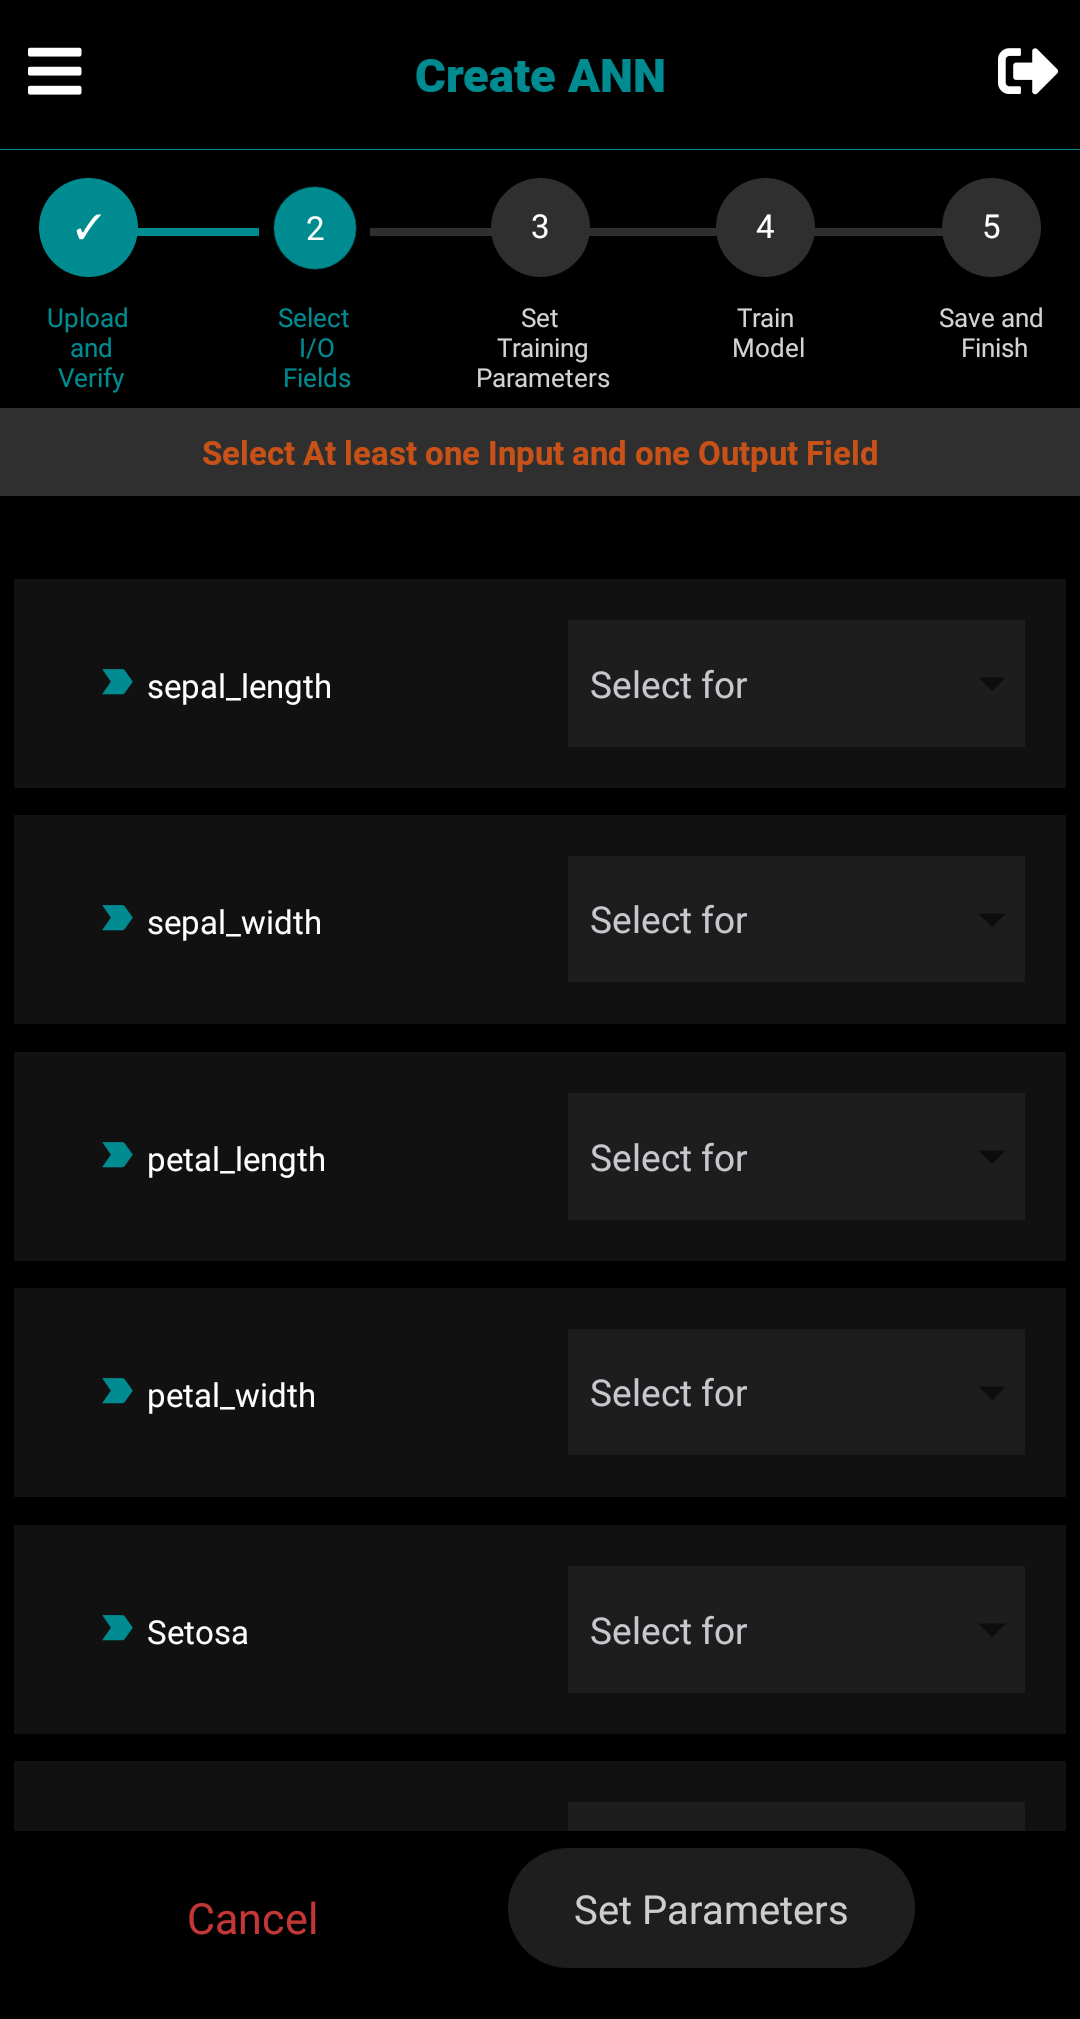This screenshot has width=1080, height=2019.
Task: Tap the arrow icon beside petal_length
Action: 117,1156
